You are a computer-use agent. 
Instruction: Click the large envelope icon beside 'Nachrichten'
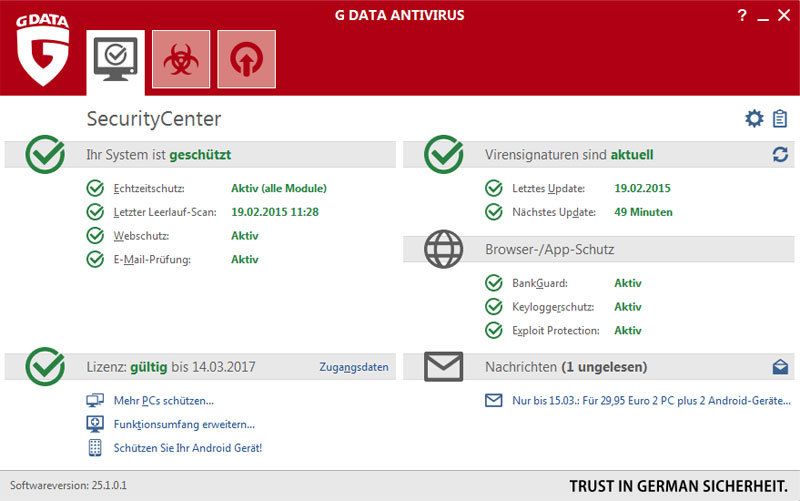pos(443,366)
